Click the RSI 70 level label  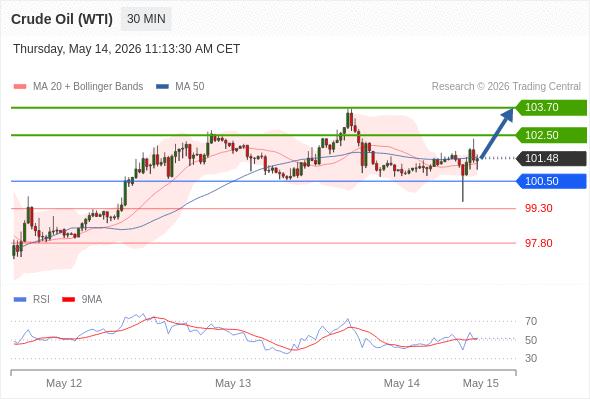(531, 321)
